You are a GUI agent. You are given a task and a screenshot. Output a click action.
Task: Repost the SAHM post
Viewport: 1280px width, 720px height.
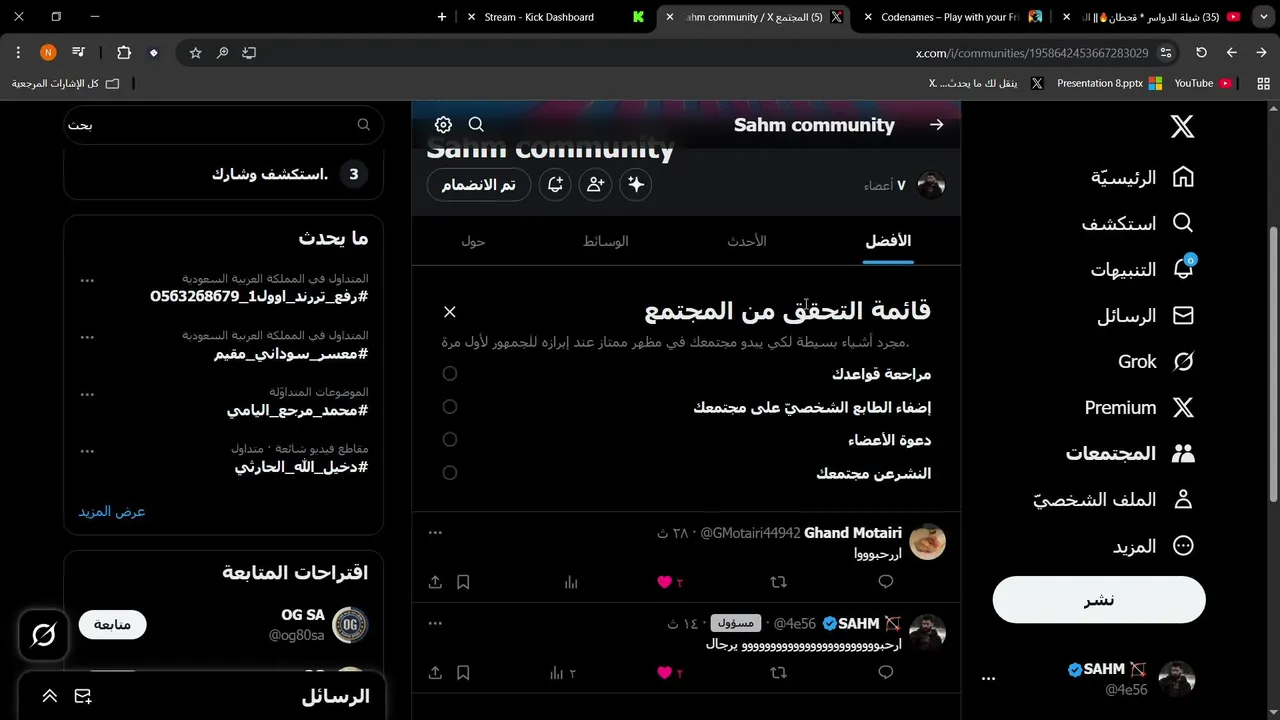778,673
